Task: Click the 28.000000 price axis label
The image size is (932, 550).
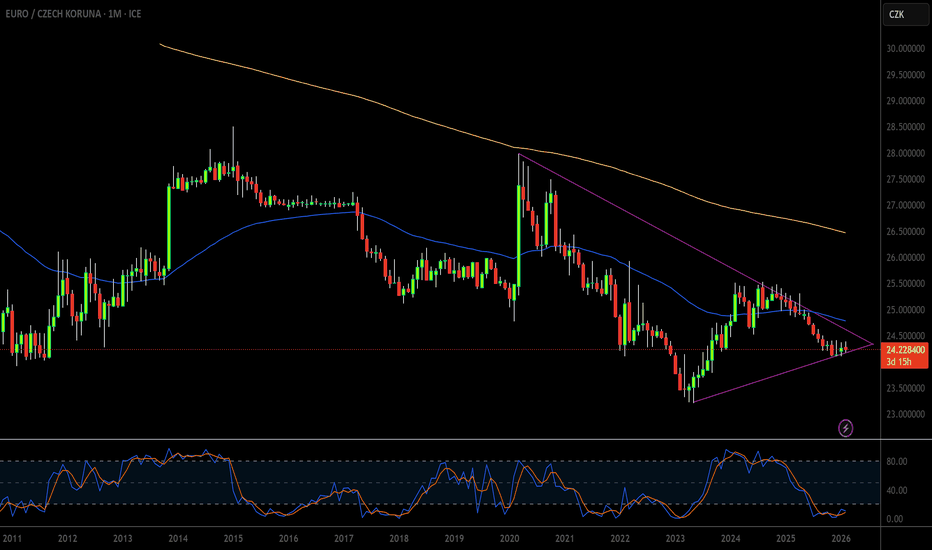Action: (x=905, y=153)
